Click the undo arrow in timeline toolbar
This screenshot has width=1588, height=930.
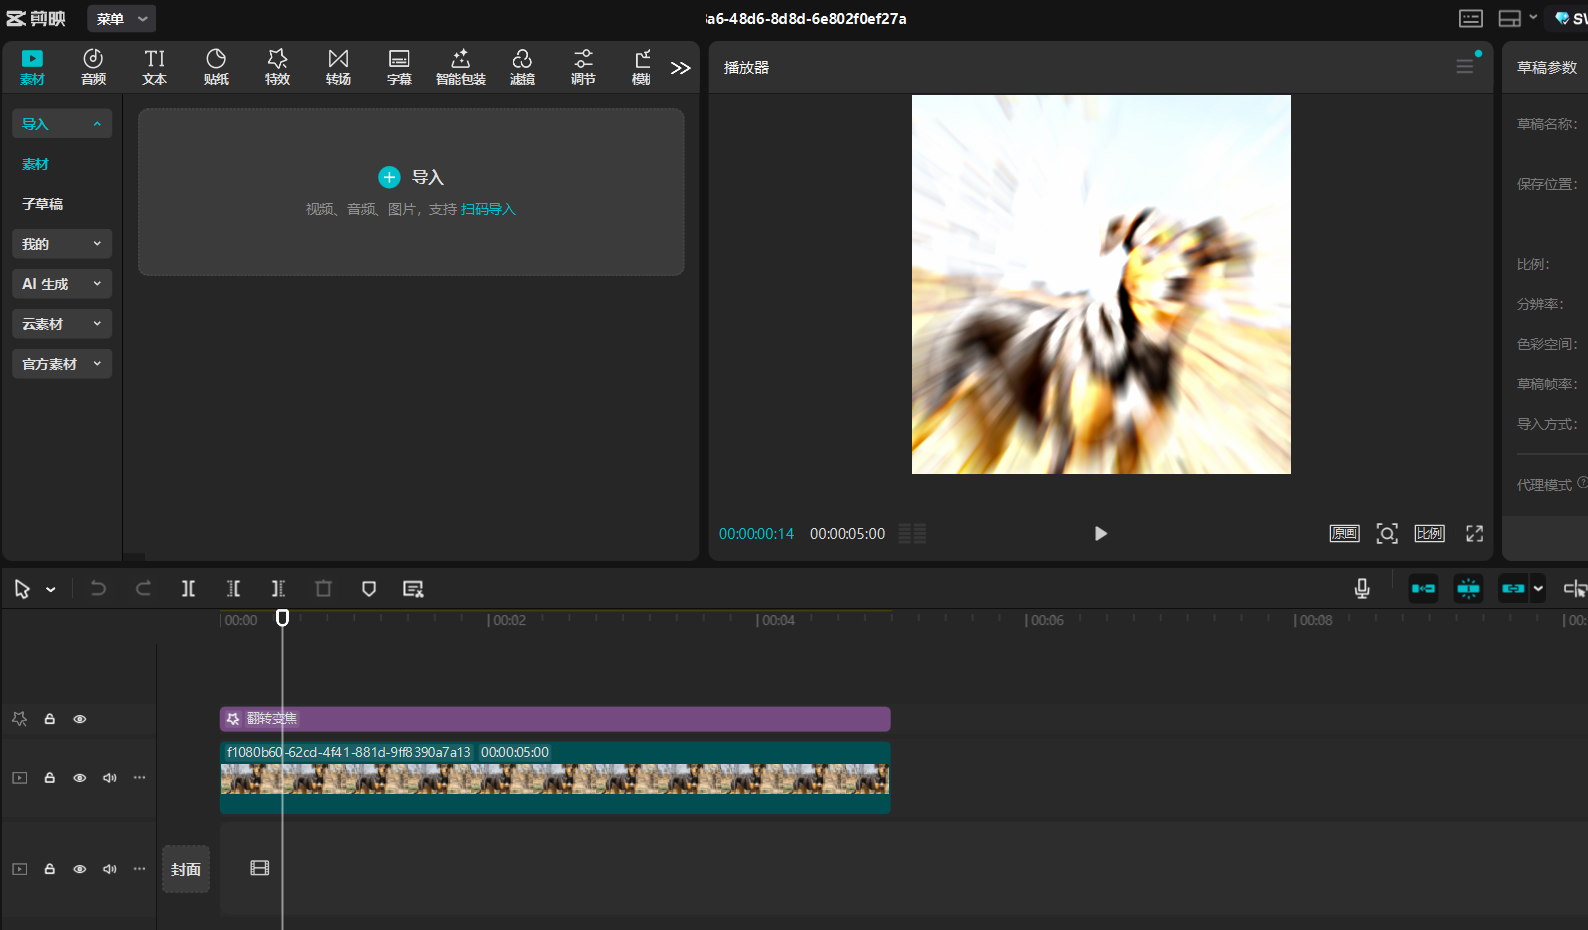(98, 589)
